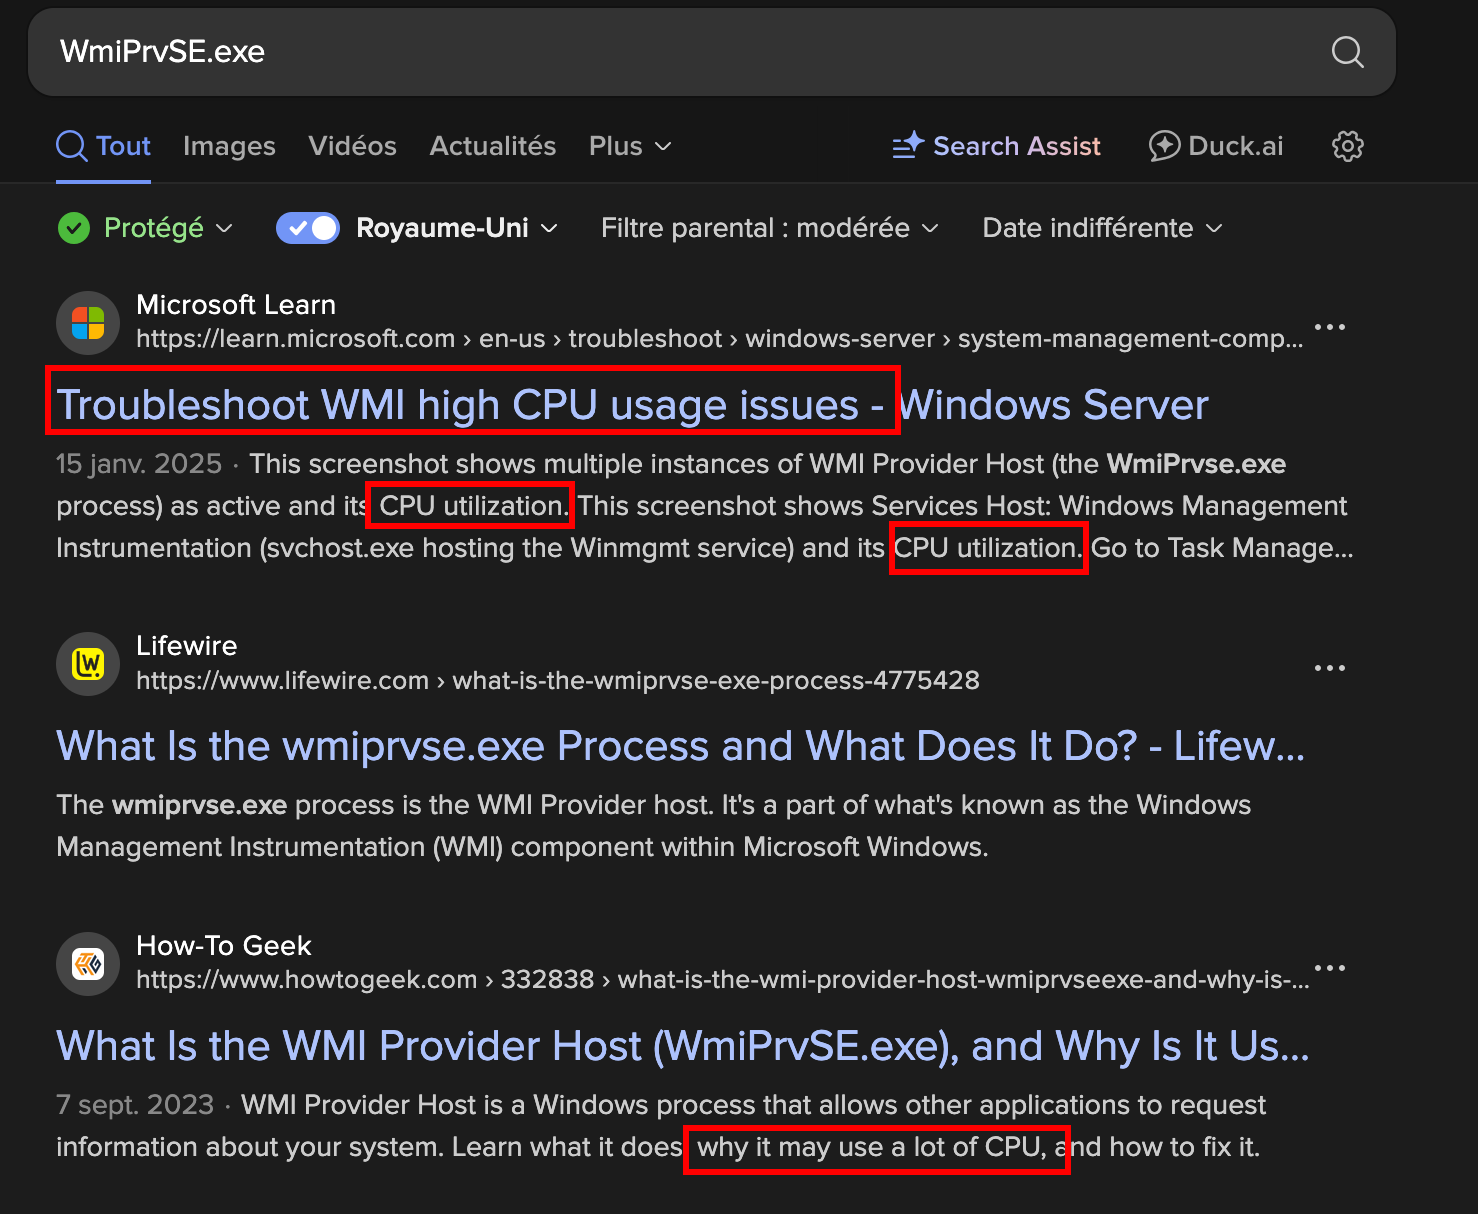Open the Filtre parental dropdown

click(x=769, y=229)
